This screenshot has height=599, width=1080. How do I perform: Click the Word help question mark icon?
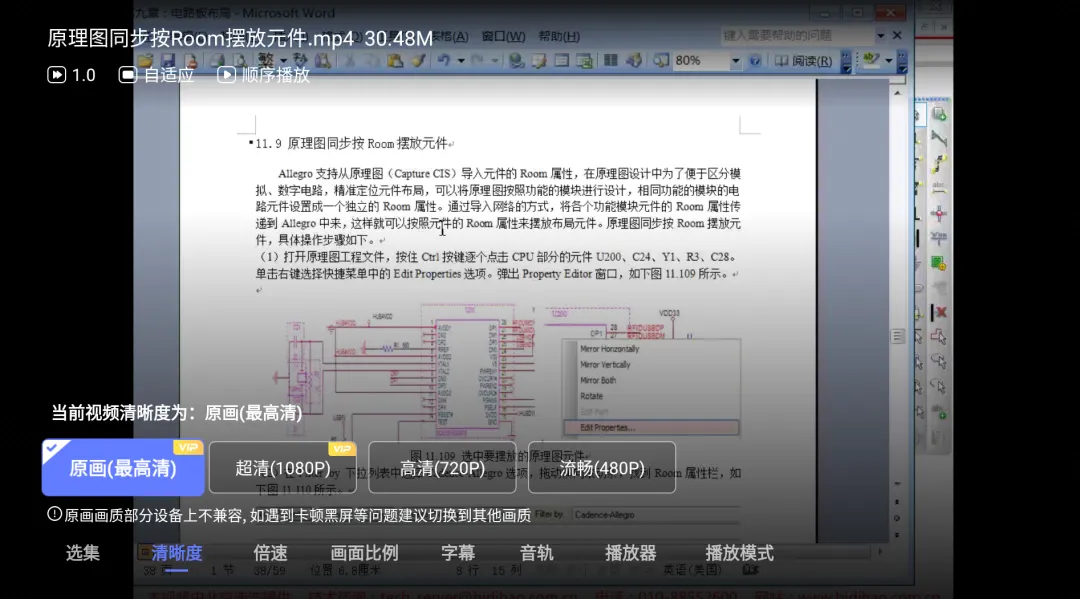[755, 61]
